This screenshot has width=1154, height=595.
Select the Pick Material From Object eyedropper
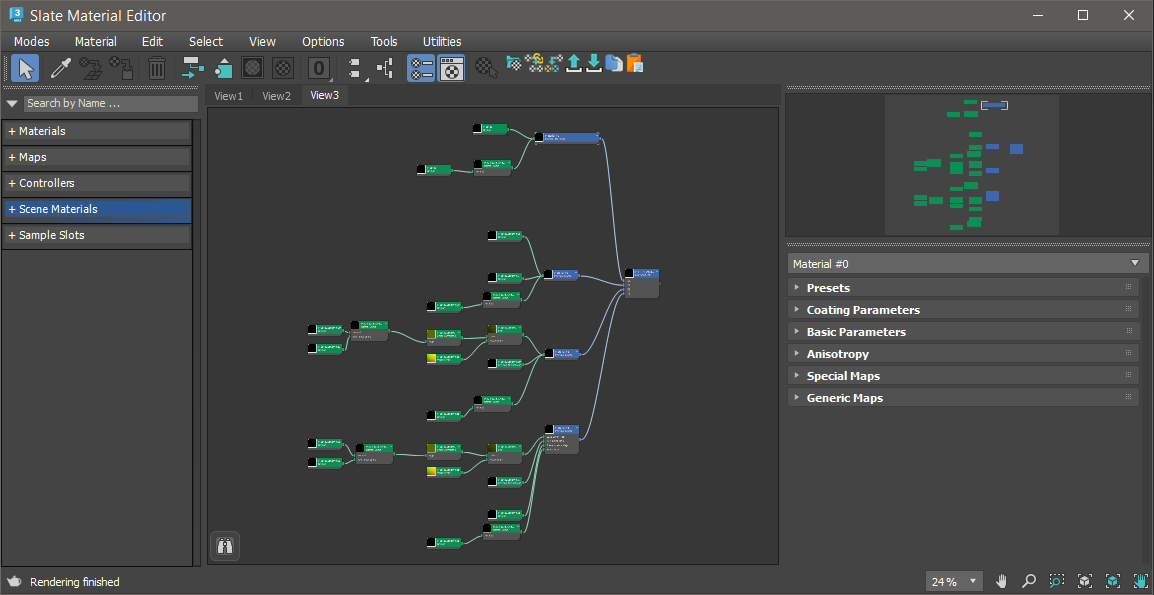(61, 68)
